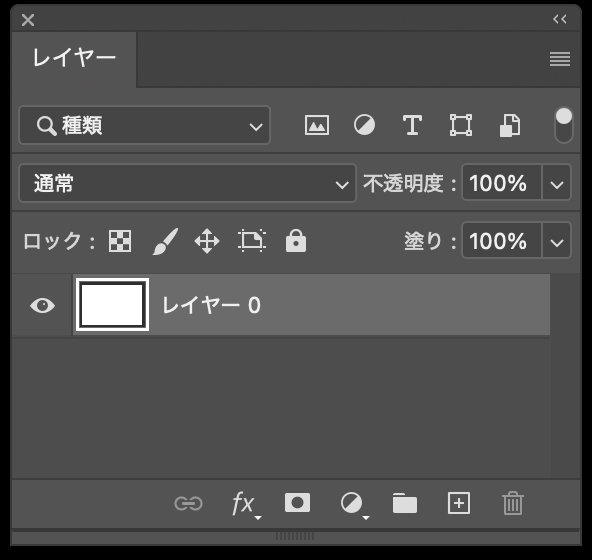Screen dimensions: 592x560
Task: Toggle lock all padlock icon
Action: 296,241
